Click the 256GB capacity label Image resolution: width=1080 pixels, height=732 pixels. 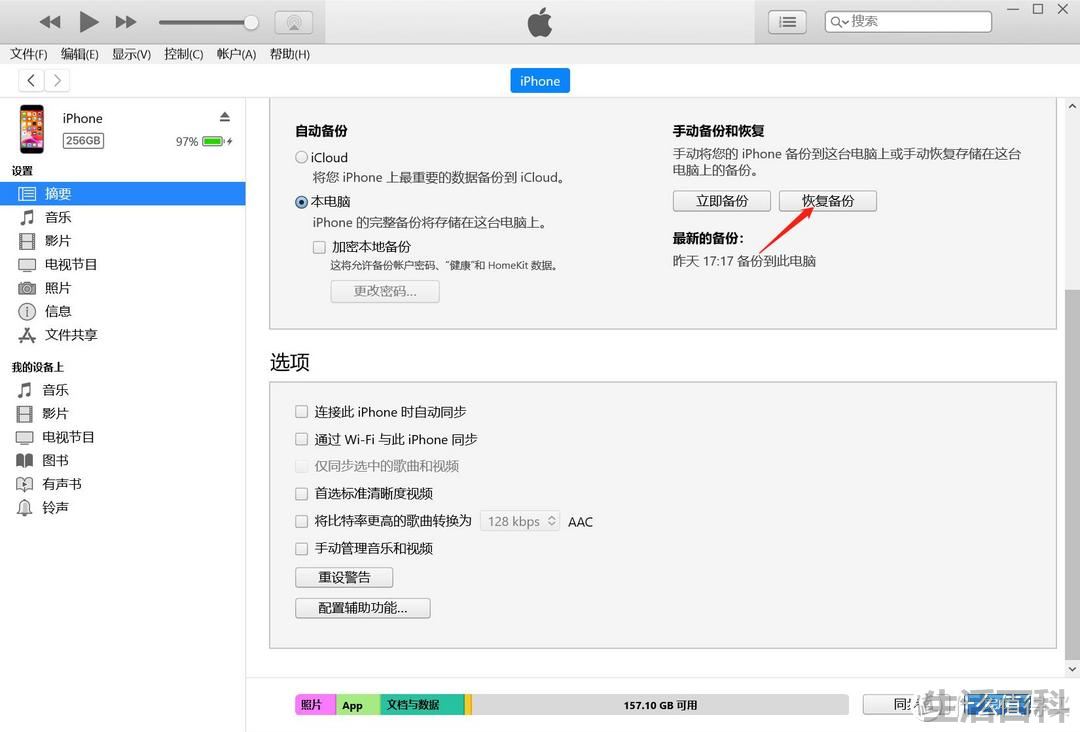pyautogui.click(x=83, y=140)
